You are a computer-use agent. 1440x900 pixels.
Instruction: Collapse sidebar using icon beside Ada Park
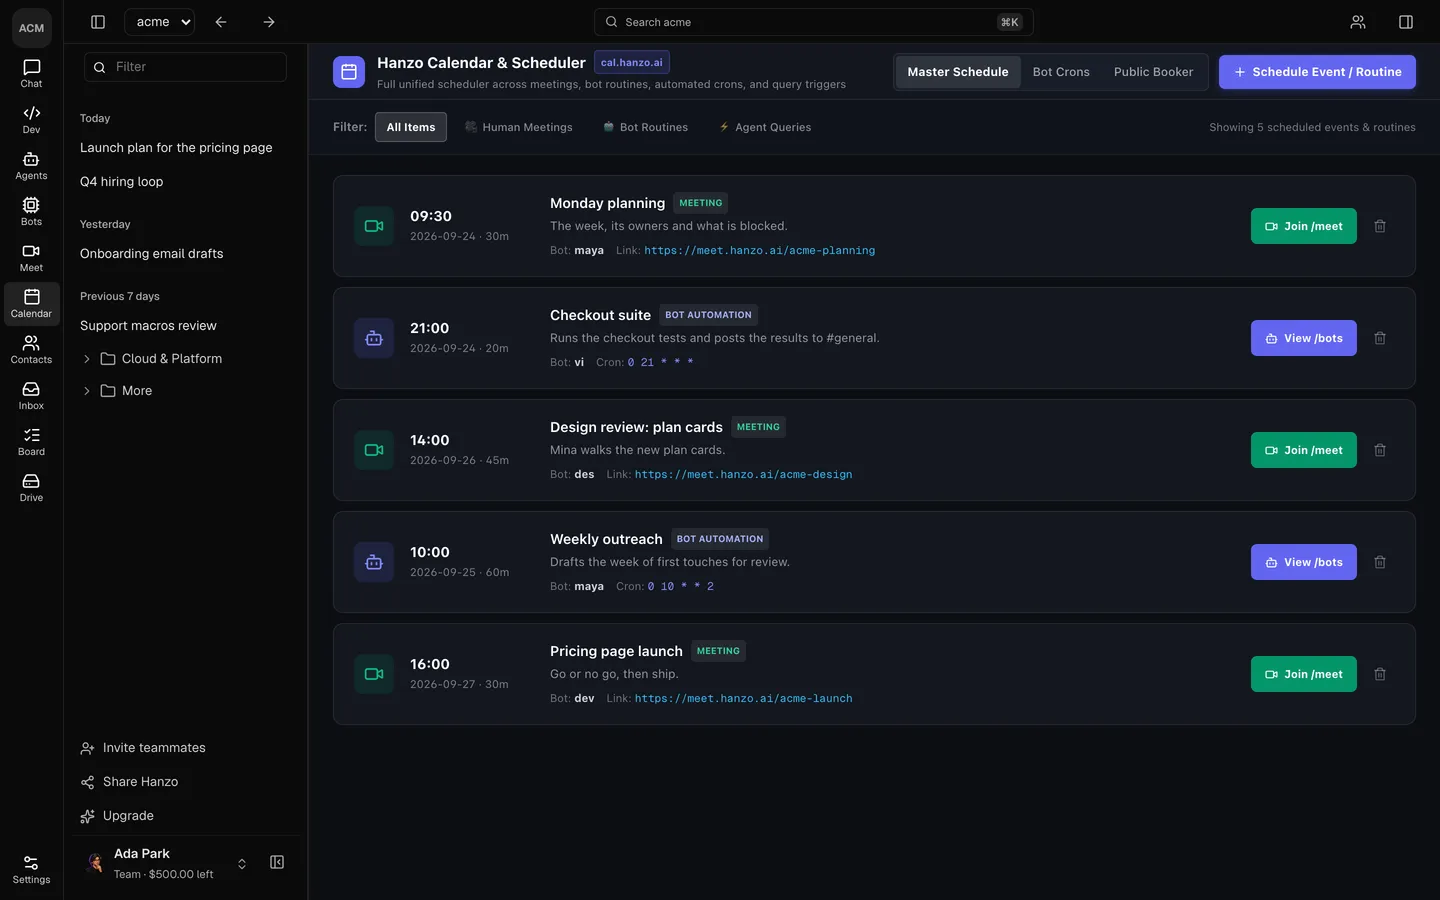[277, 862]
